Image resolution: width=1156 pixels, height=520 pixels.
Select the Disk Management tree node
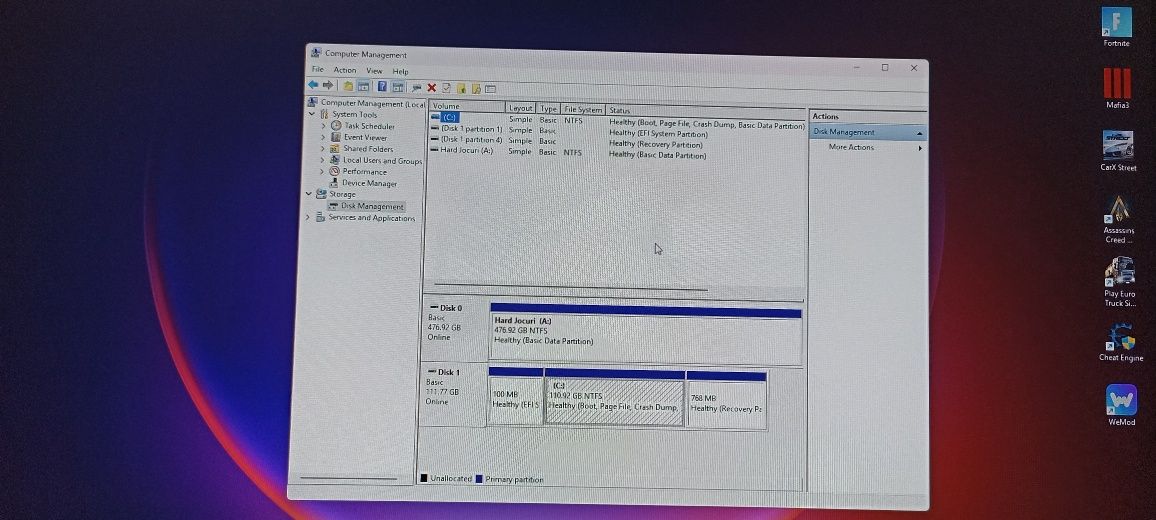(366, 207)
